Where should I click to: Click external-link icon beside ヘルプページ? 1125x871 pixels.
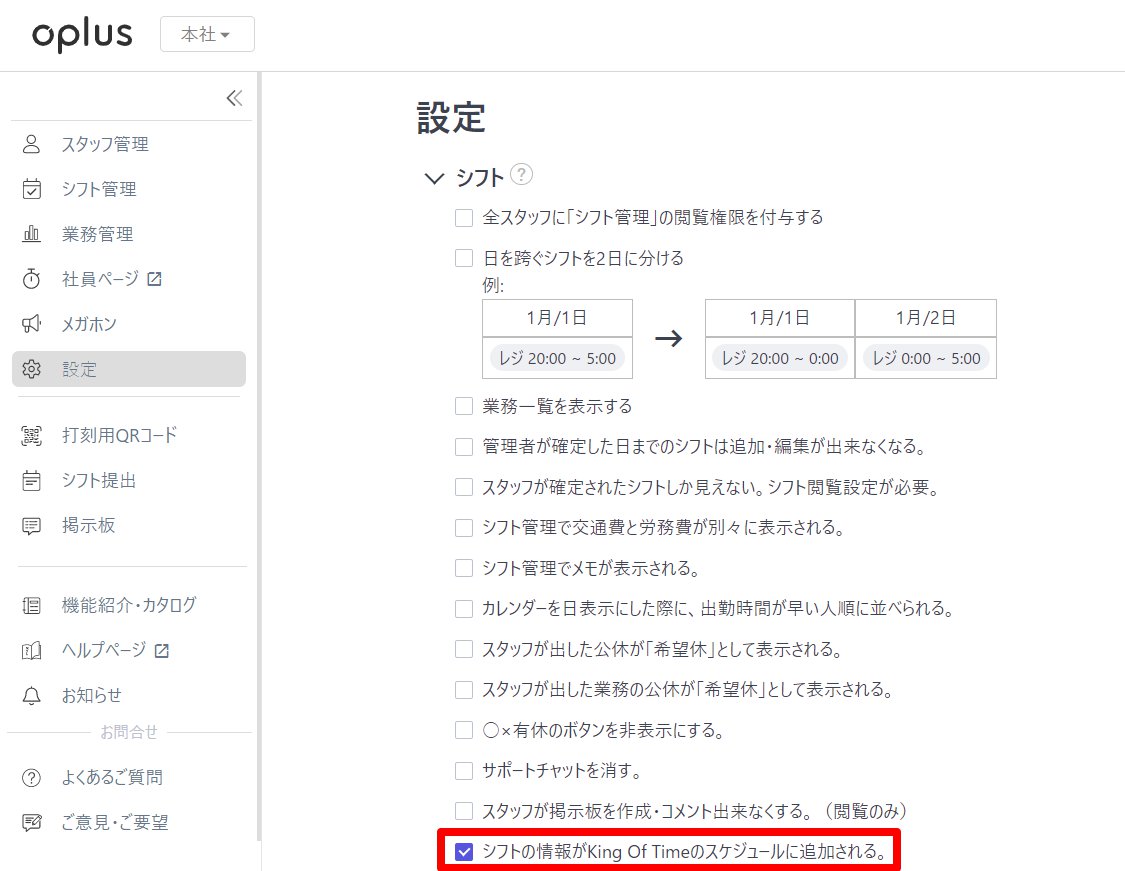(x=162, y=650)
